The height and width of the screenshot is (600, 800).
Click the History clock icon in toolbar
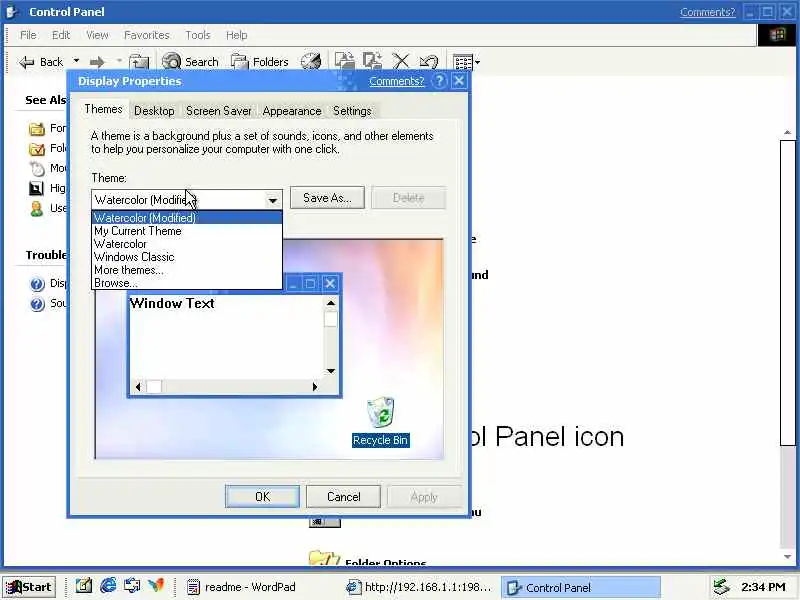coord(311,62)
